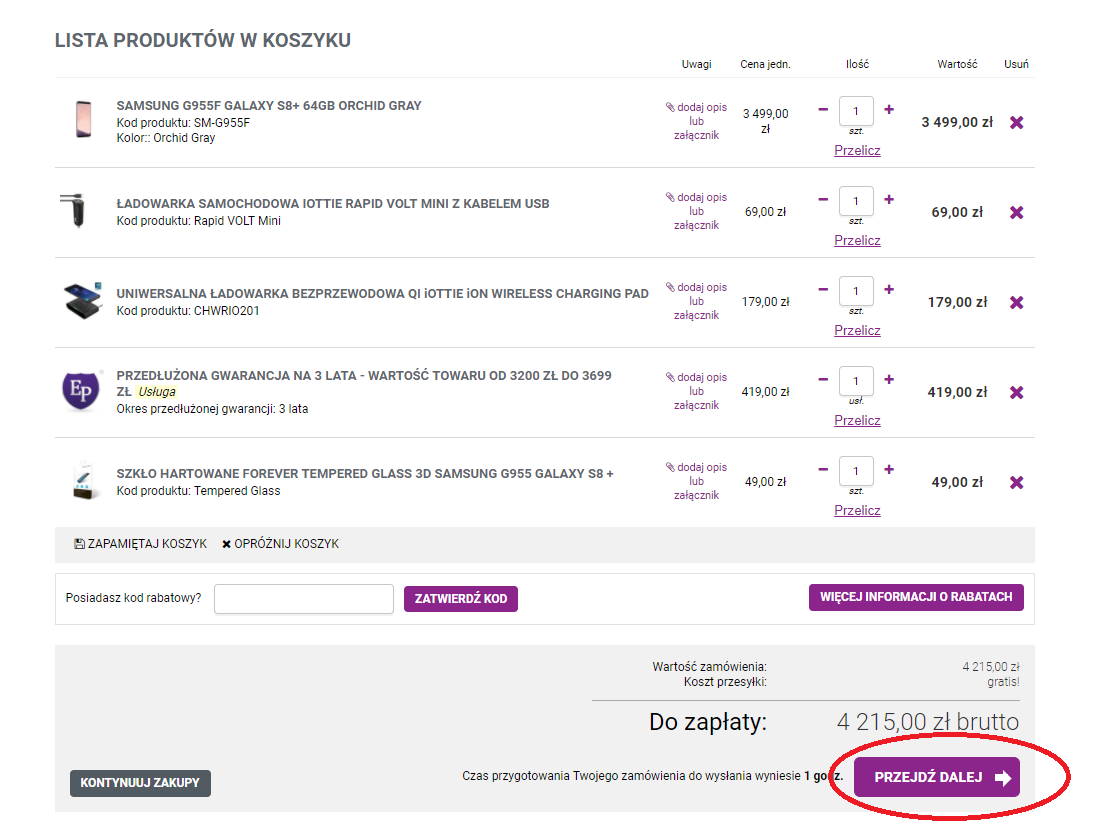The image size is (1105, 825).
Task: Decrease quantity of extended warranty service
Action: pyautogui.click(x=823, y=380)
